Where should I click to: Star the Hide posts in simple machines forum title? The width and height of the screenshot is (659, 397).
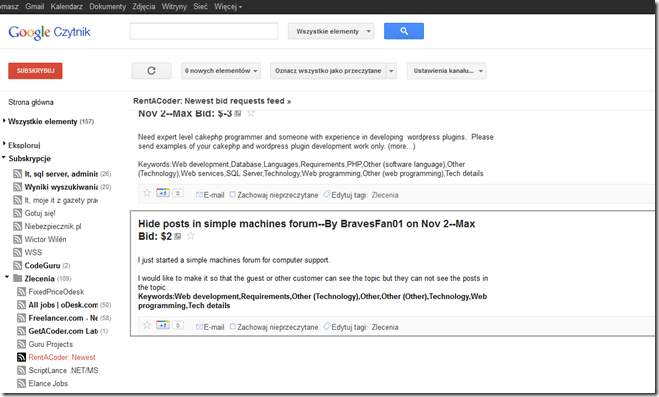(x=191, y=236)
